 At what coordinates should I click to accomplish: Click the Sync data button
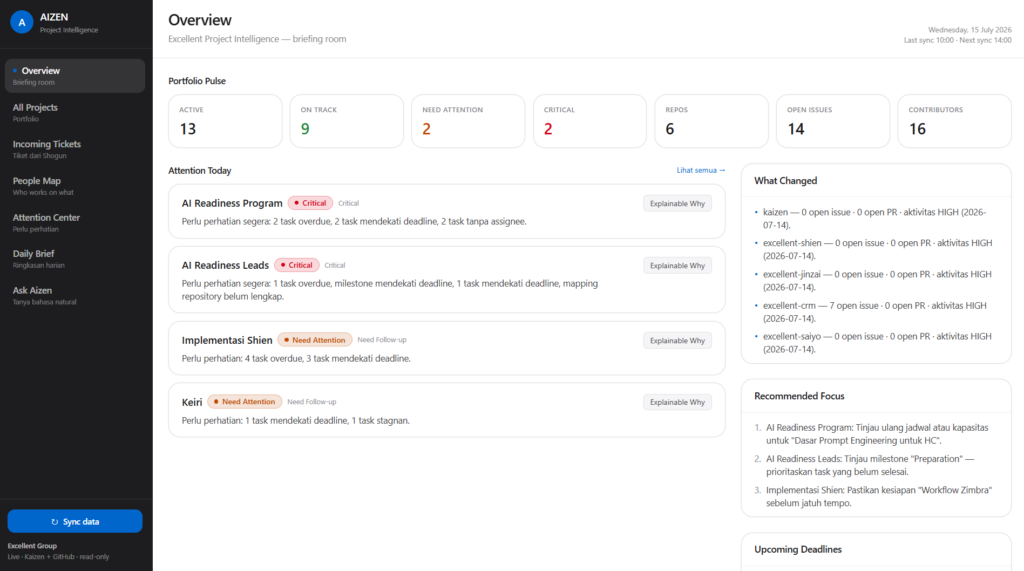75,521
